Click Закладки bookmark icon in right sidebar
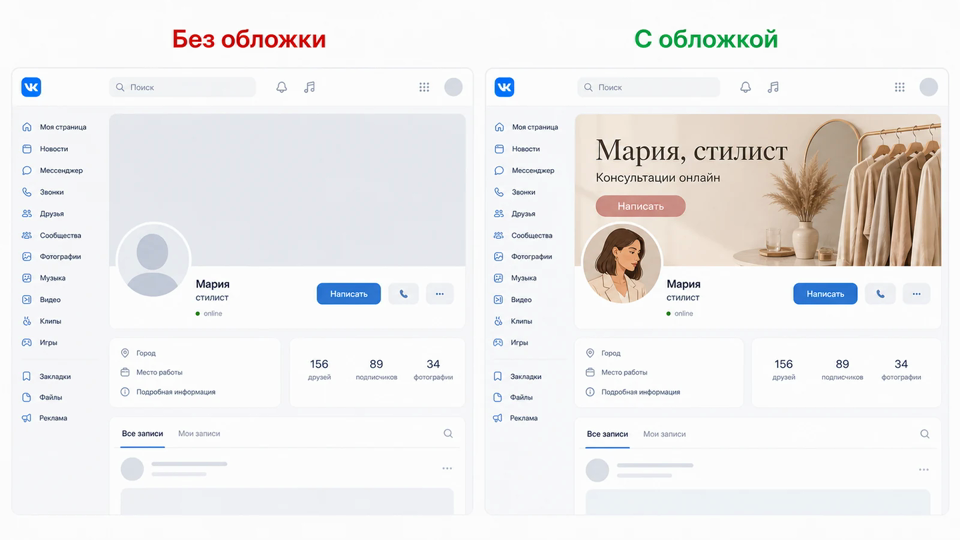Image resolution: width=960 pixels, height=540 pixels. (x=498, y=377)
